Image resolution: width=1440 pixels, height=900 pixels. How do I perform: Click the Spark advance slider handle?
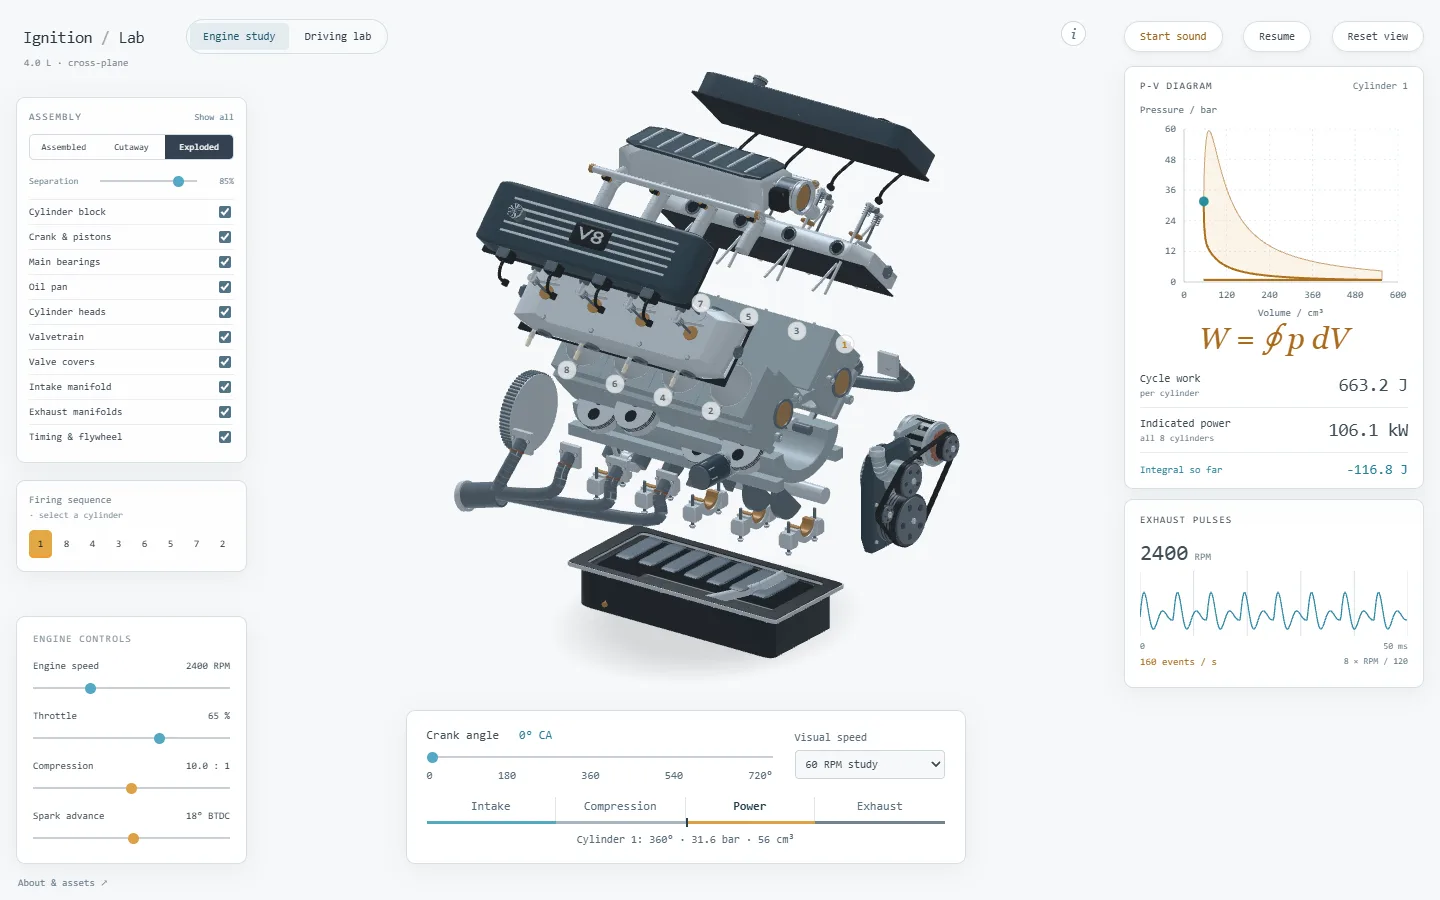tap(133, 838)
